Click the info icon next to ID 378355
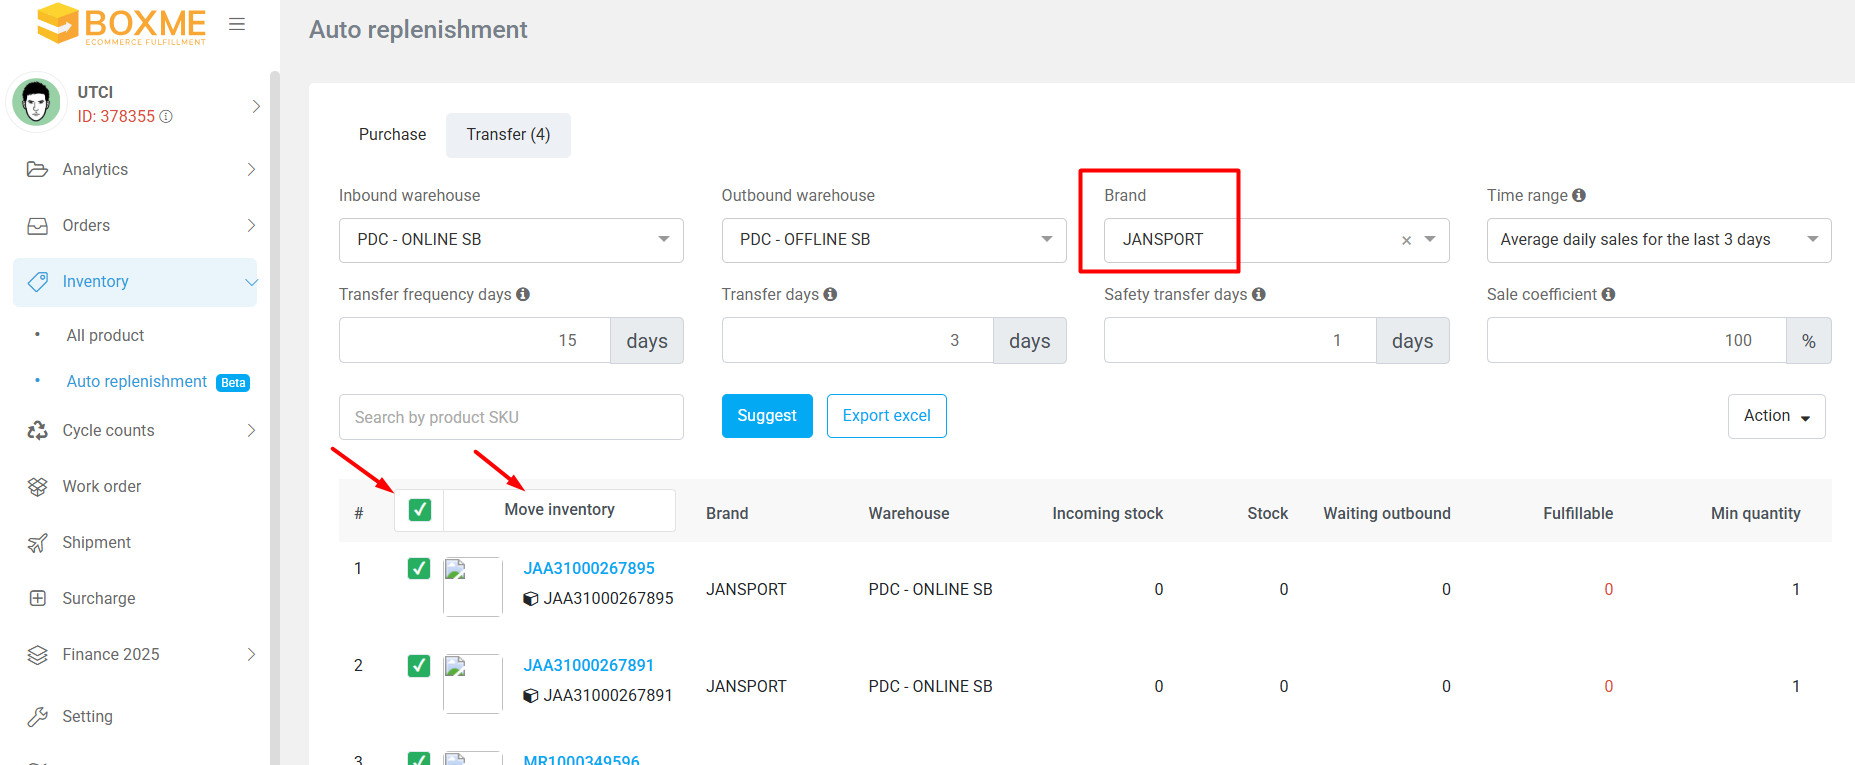1855x765 pixels. pos(166,117)
